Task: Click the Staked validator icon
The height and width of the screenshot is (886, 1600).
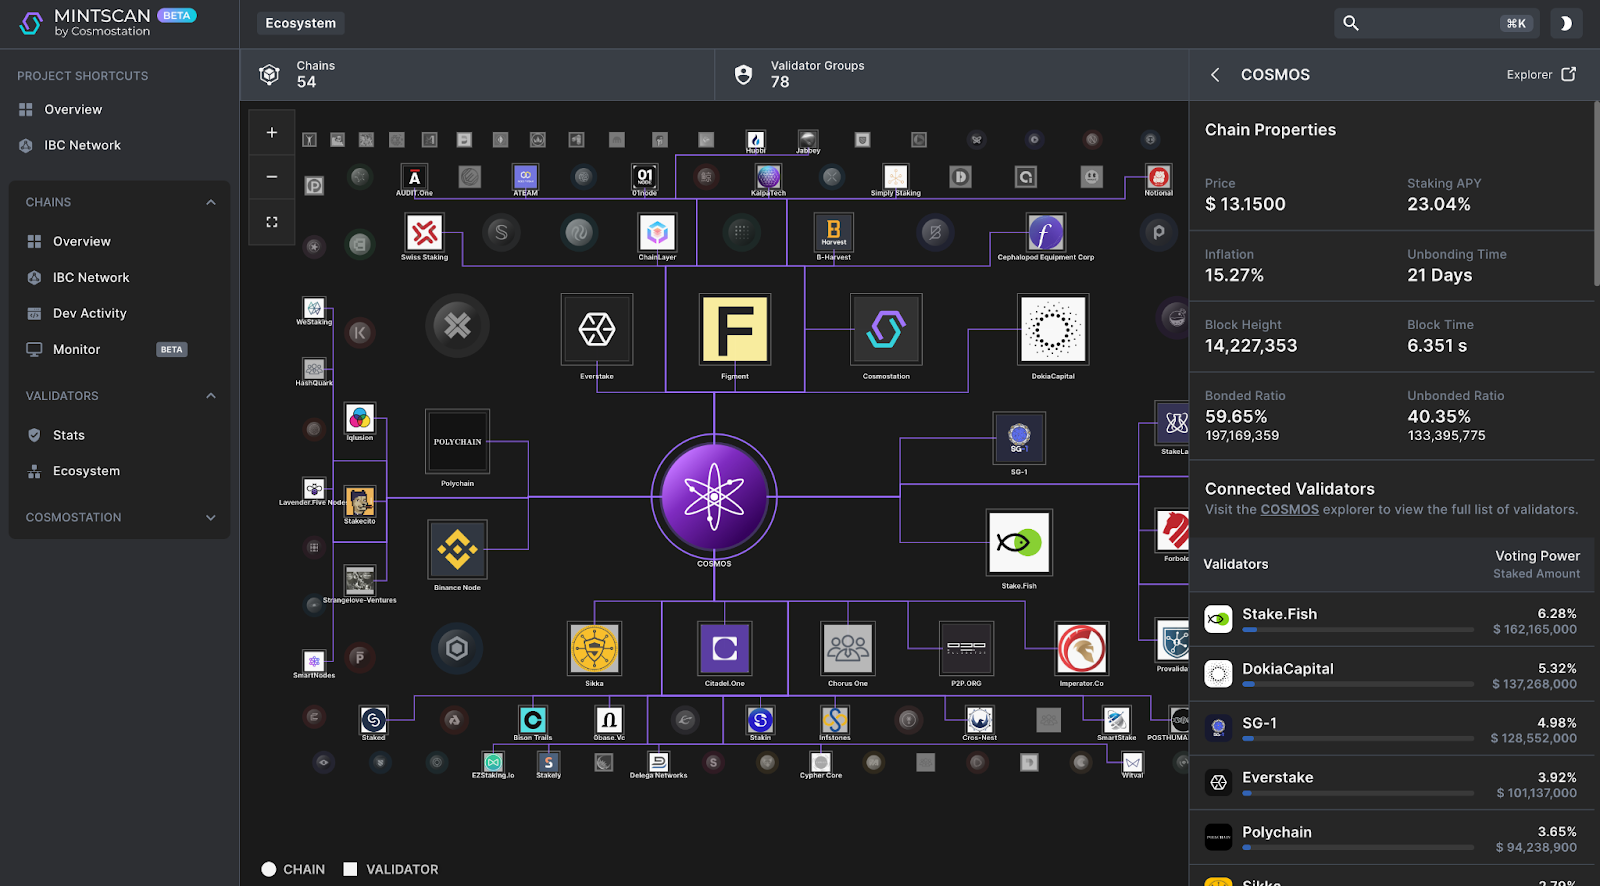Action: 373,720
